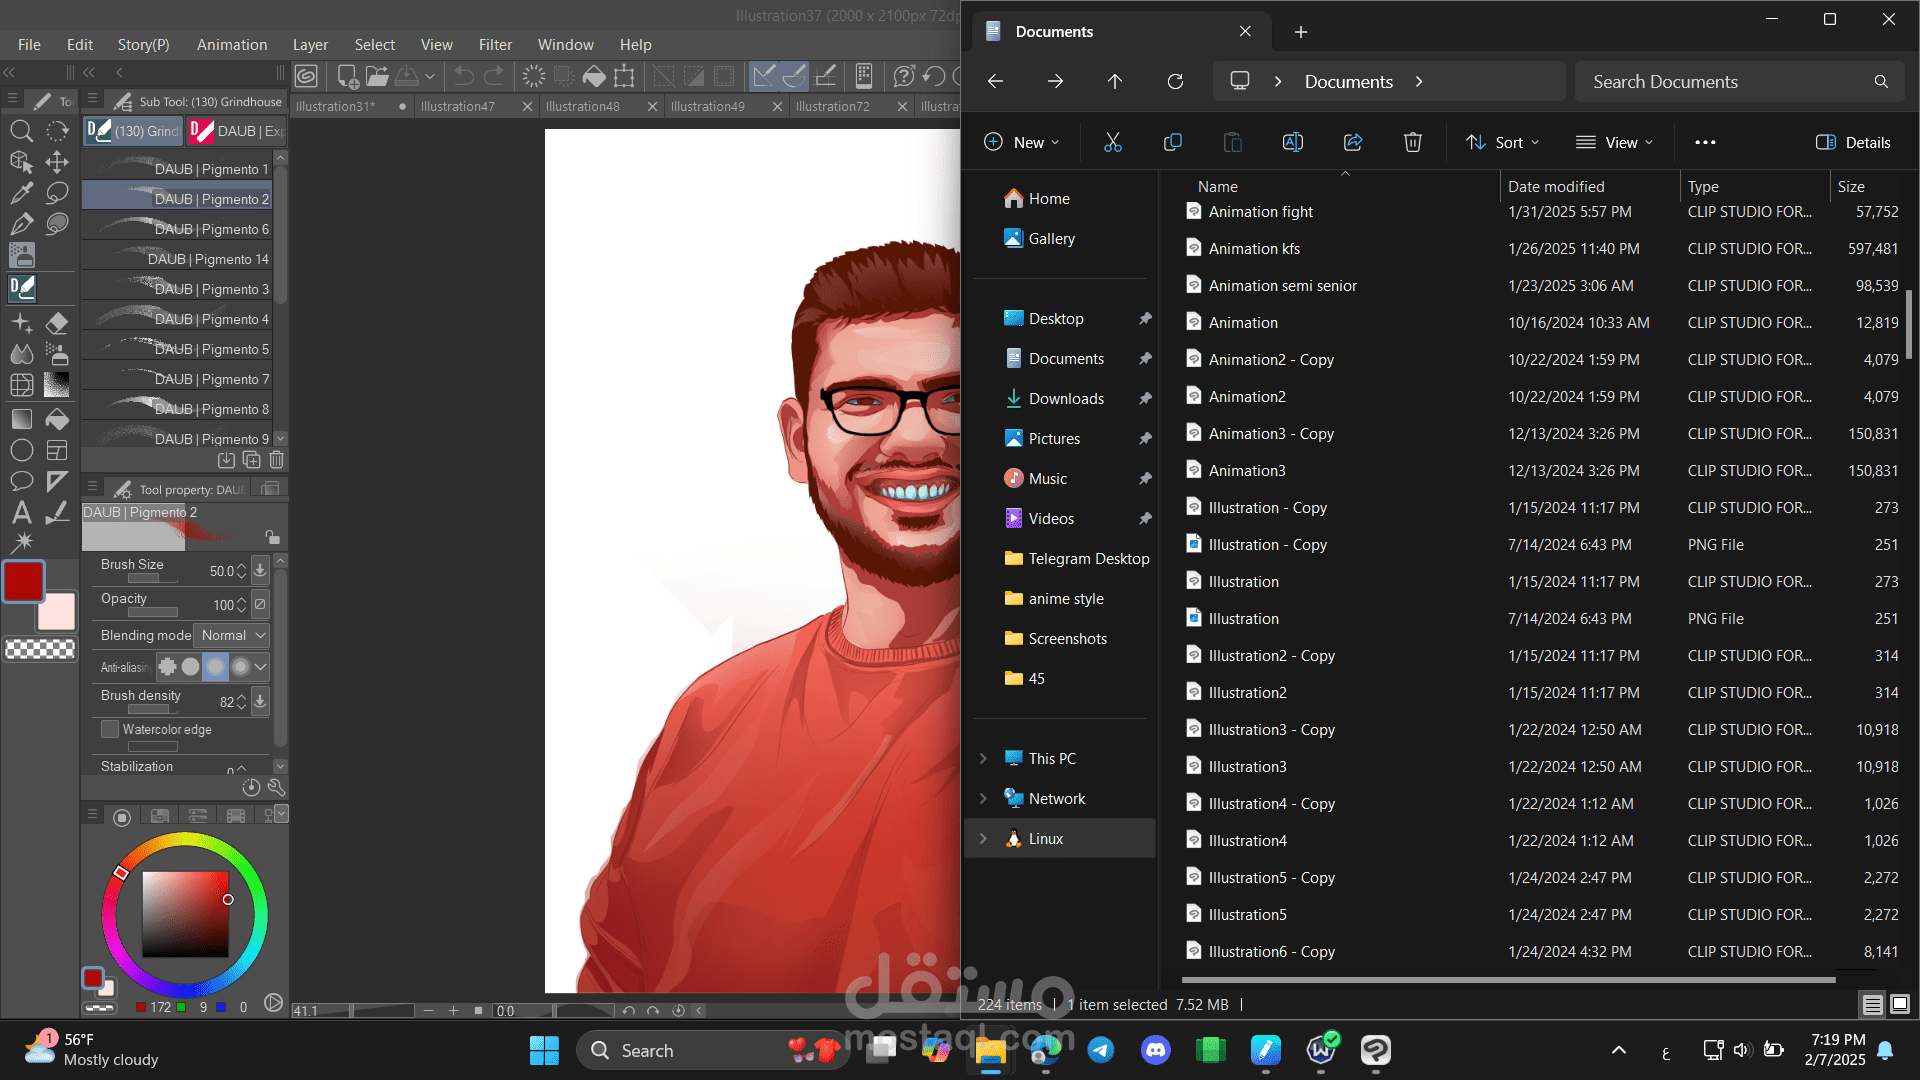
Task: Select the Text tool
Action: click(21, 513)
